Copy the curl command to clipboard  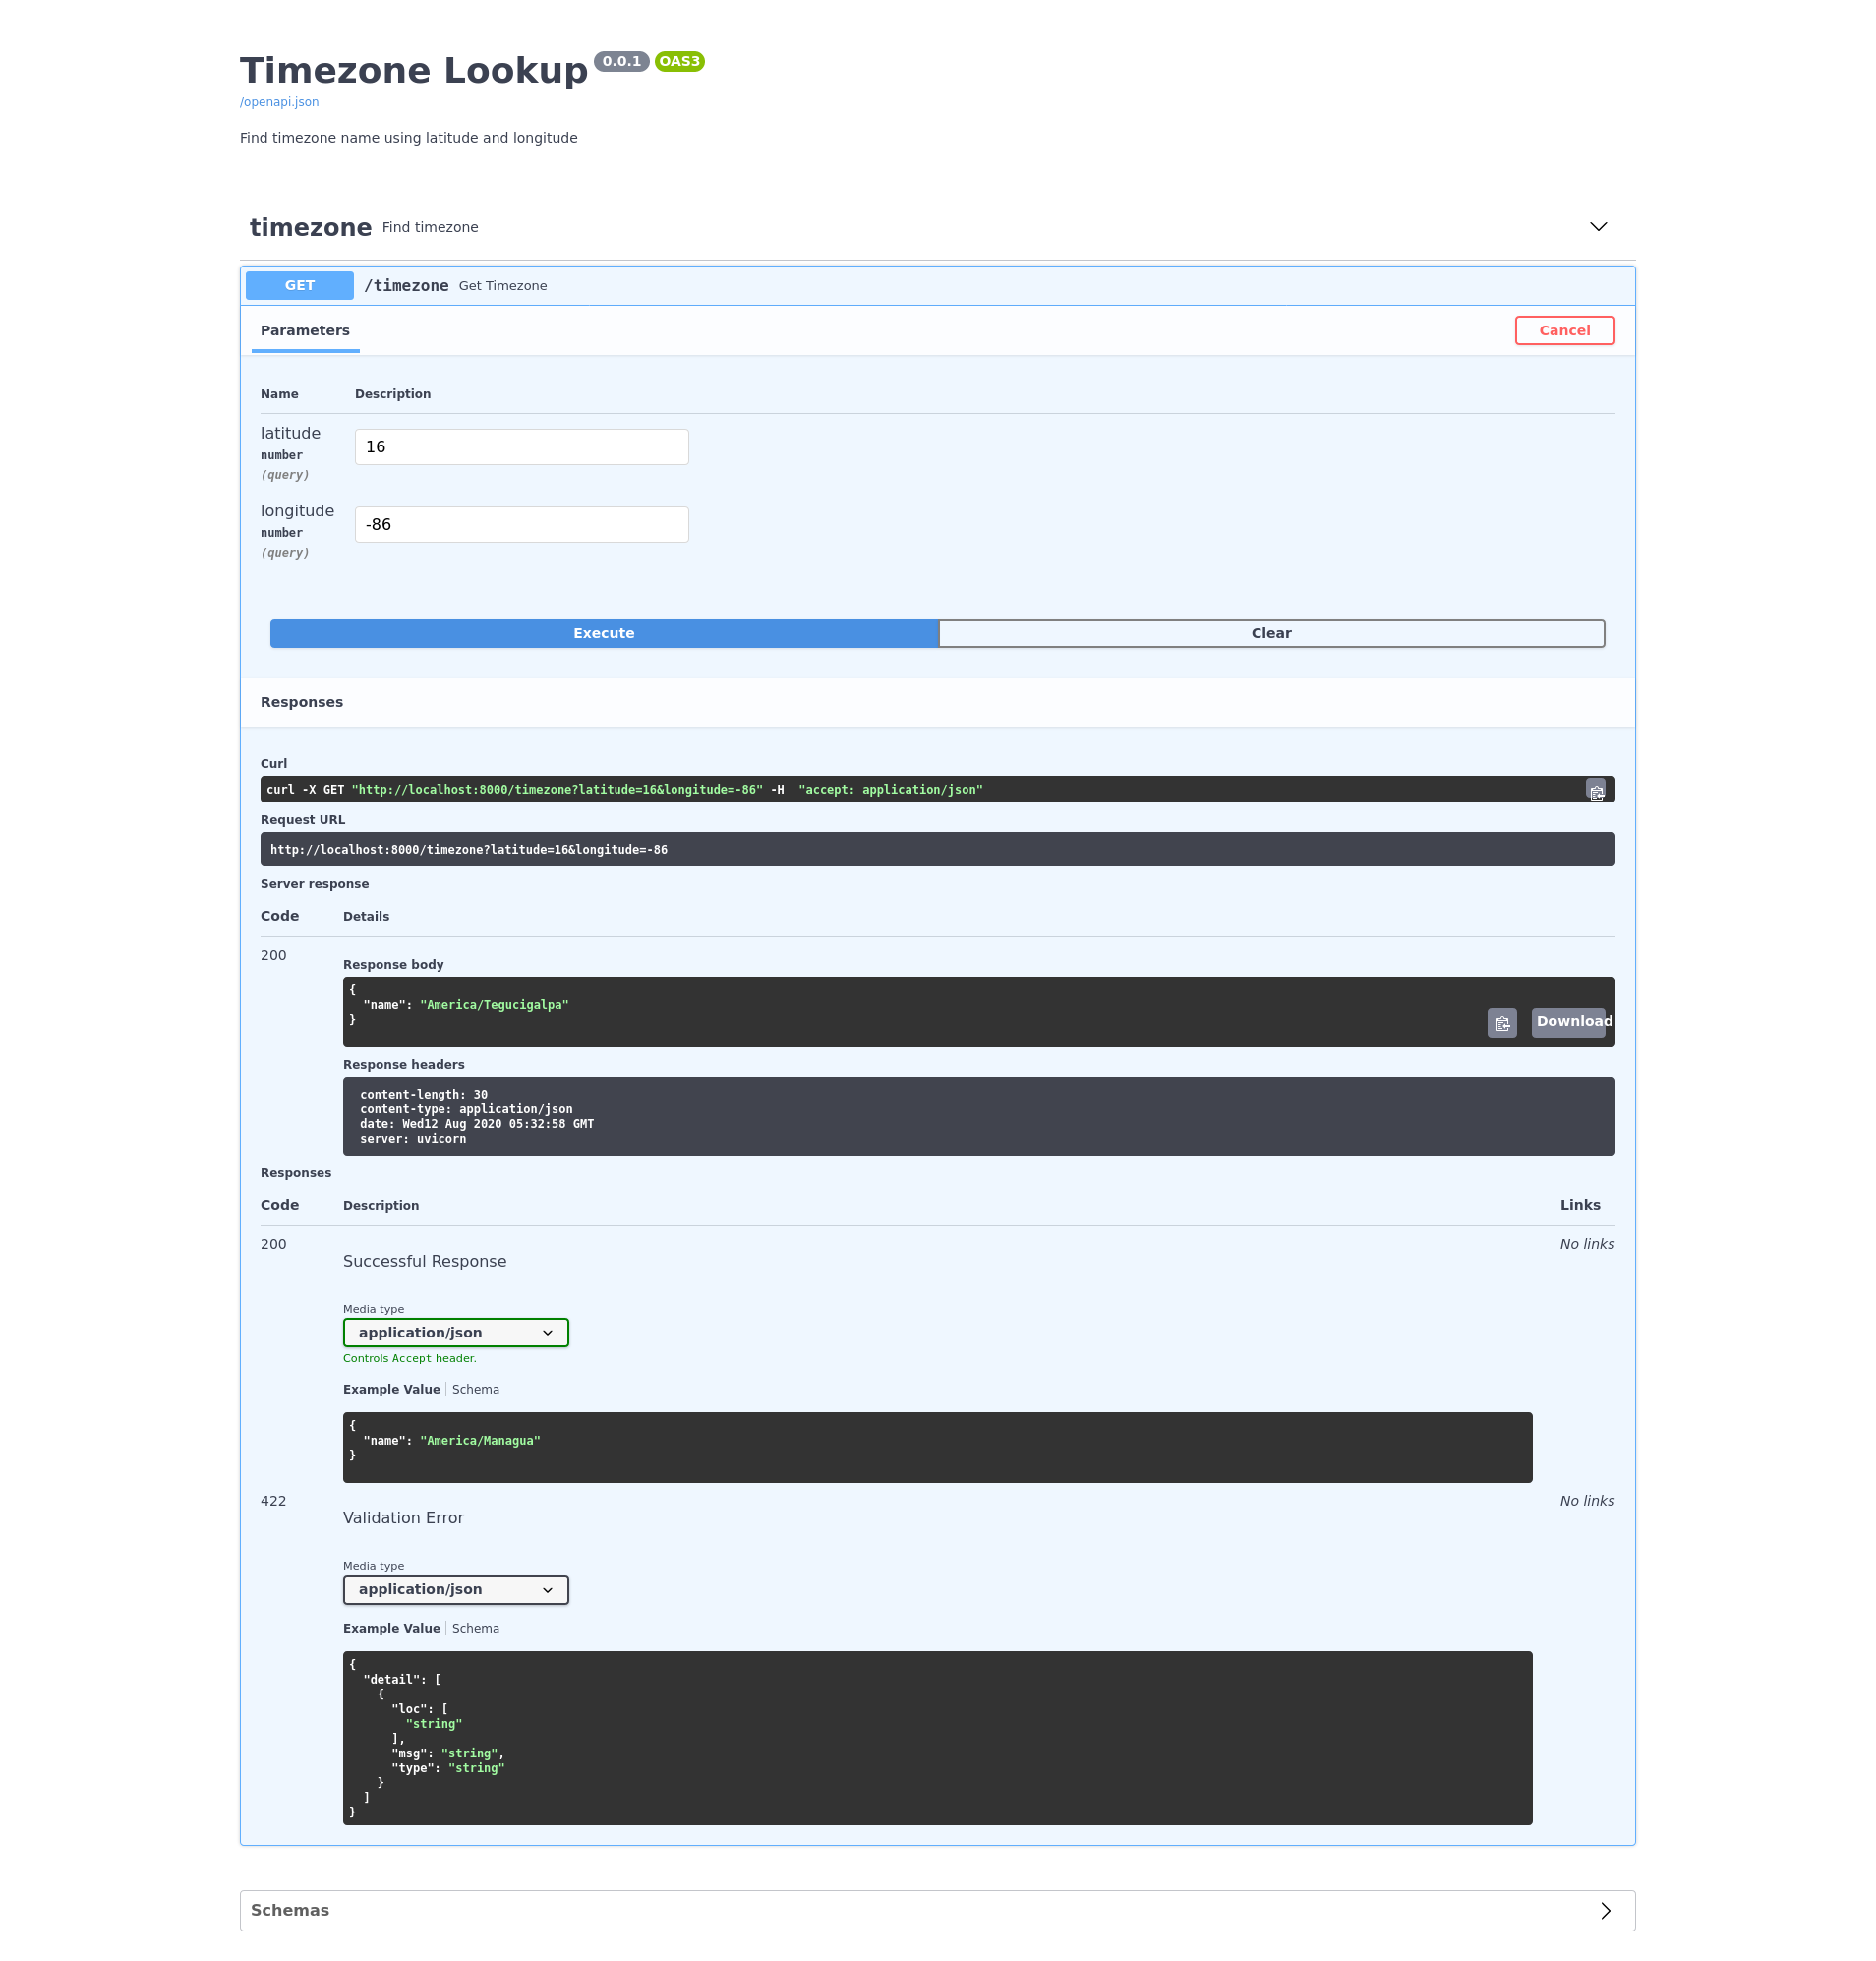(1595, 791)
